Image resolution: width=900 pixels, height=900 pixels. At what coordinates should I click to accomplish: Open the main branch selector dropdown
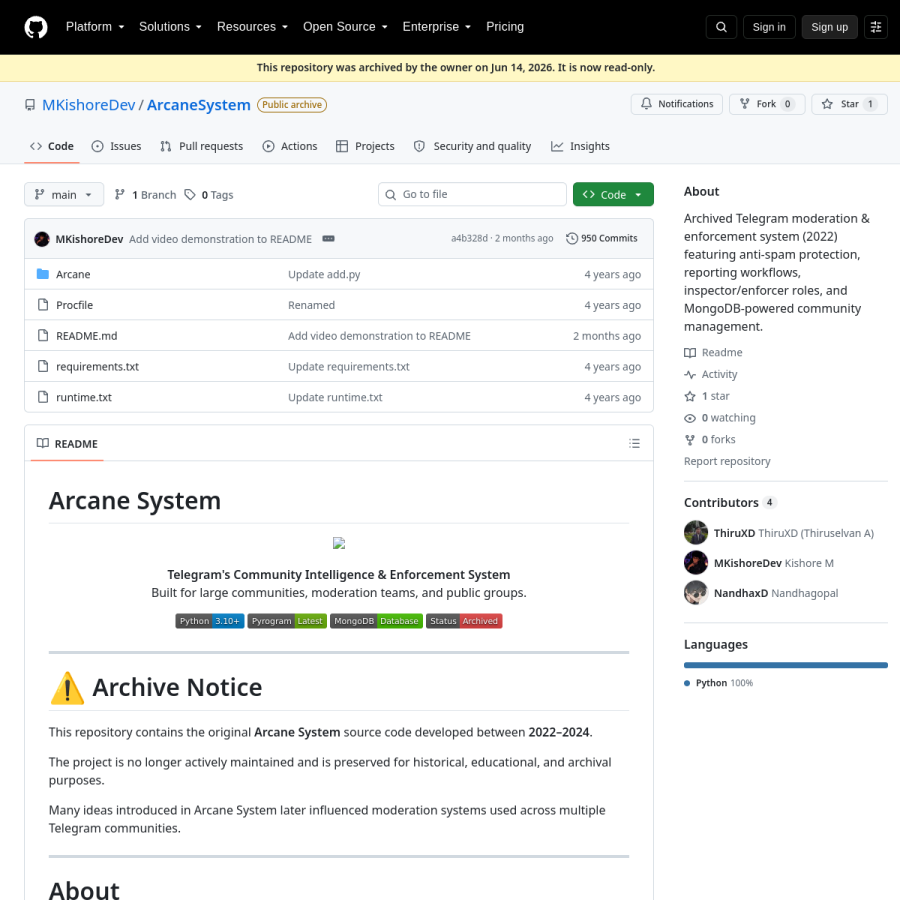(x=64, y=195)
